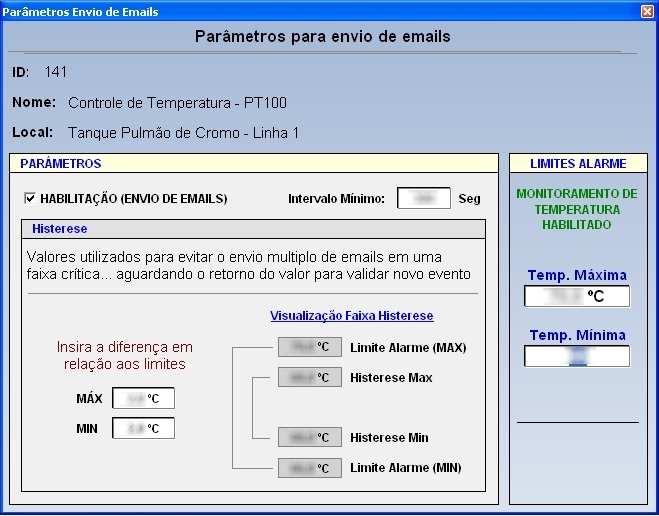Close the Parâmetros Envio de Emails window
The width and height of the screenshot is (659, 516).
click(x=647, y=11)
